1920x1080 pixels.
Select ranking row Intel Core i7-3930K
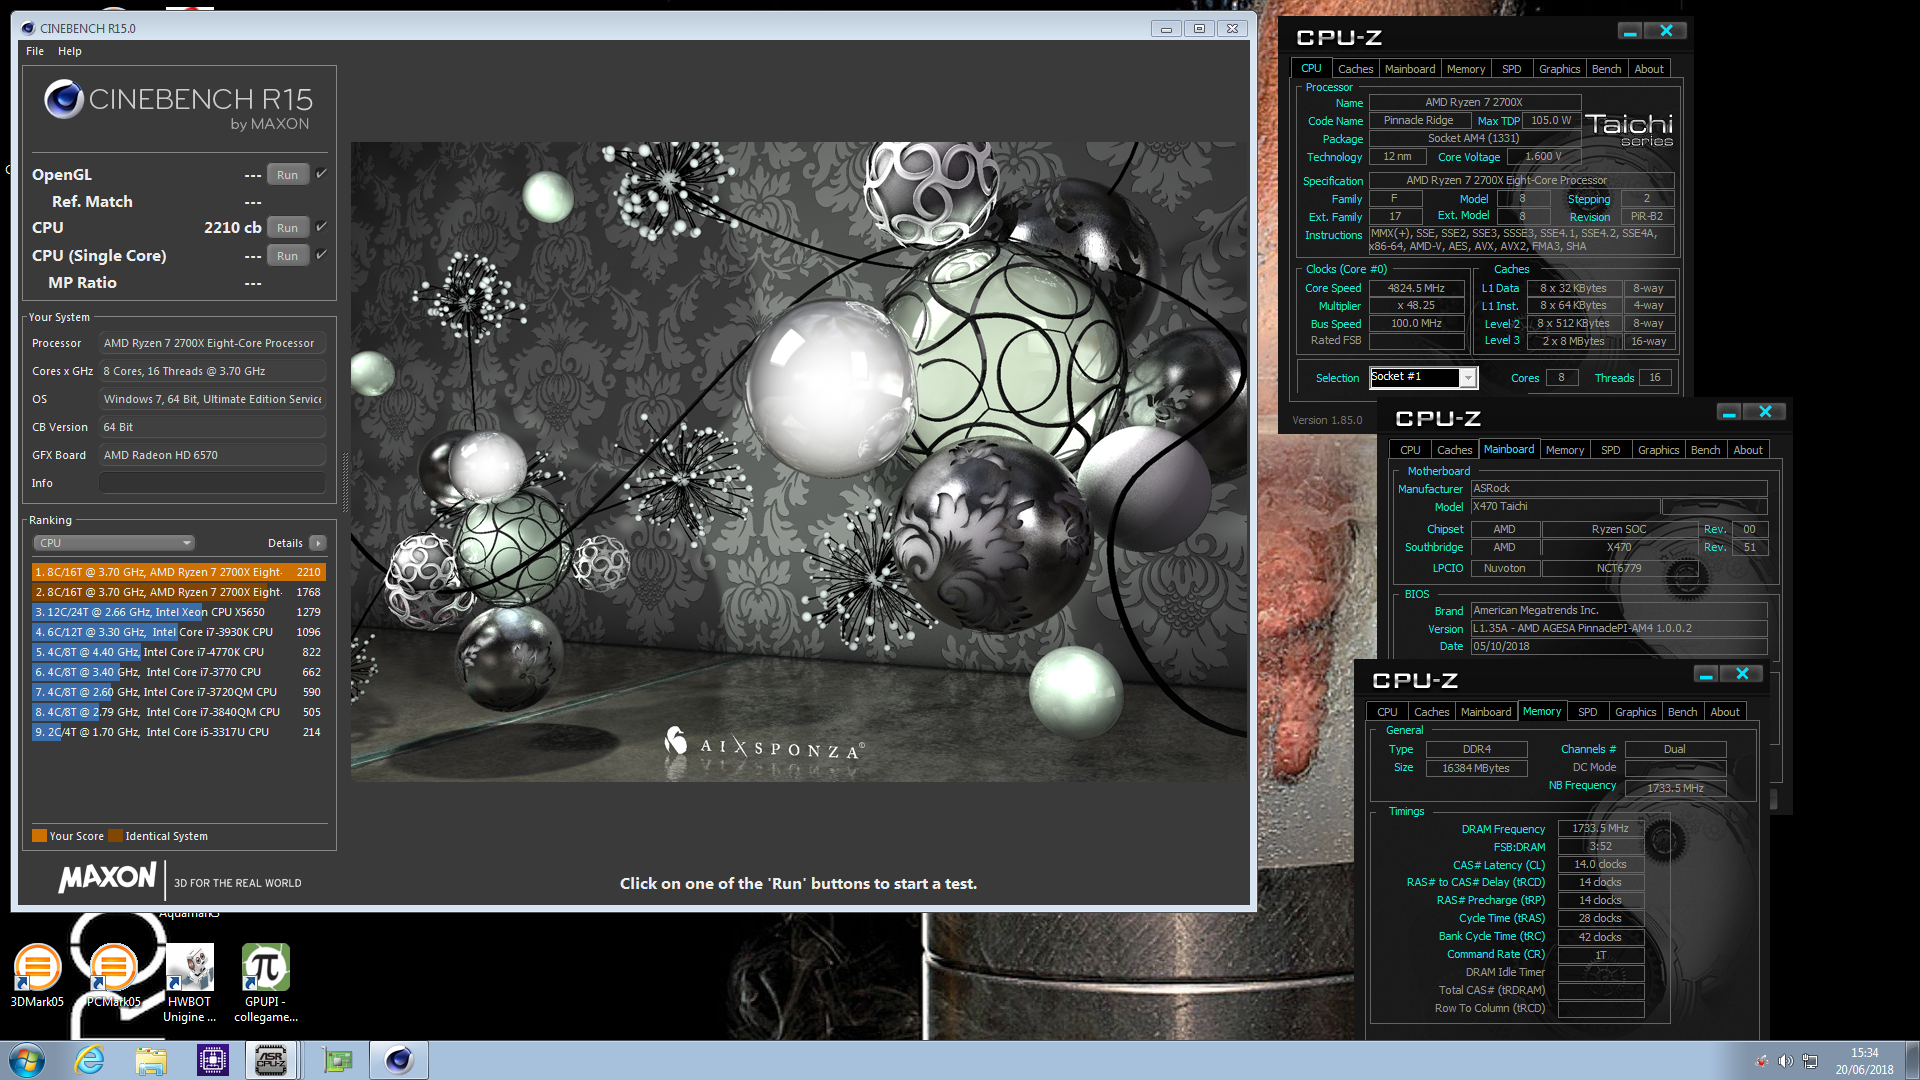(179, 632)
